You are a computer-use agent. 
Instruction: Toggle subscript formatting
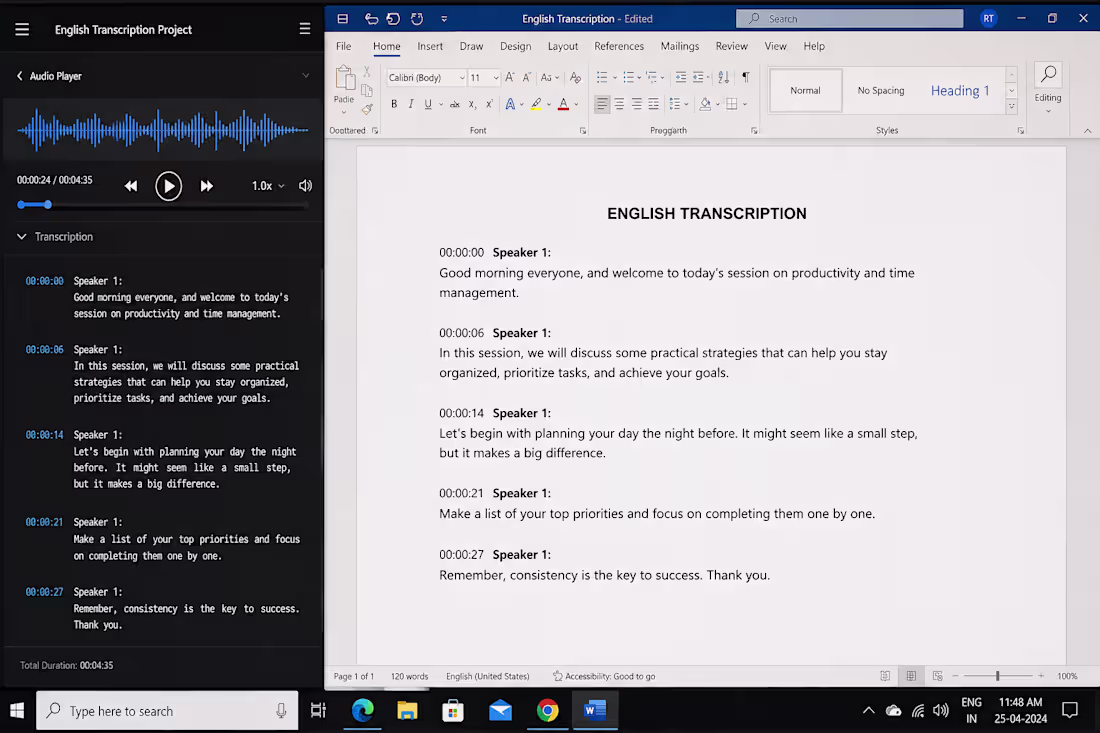472,105
